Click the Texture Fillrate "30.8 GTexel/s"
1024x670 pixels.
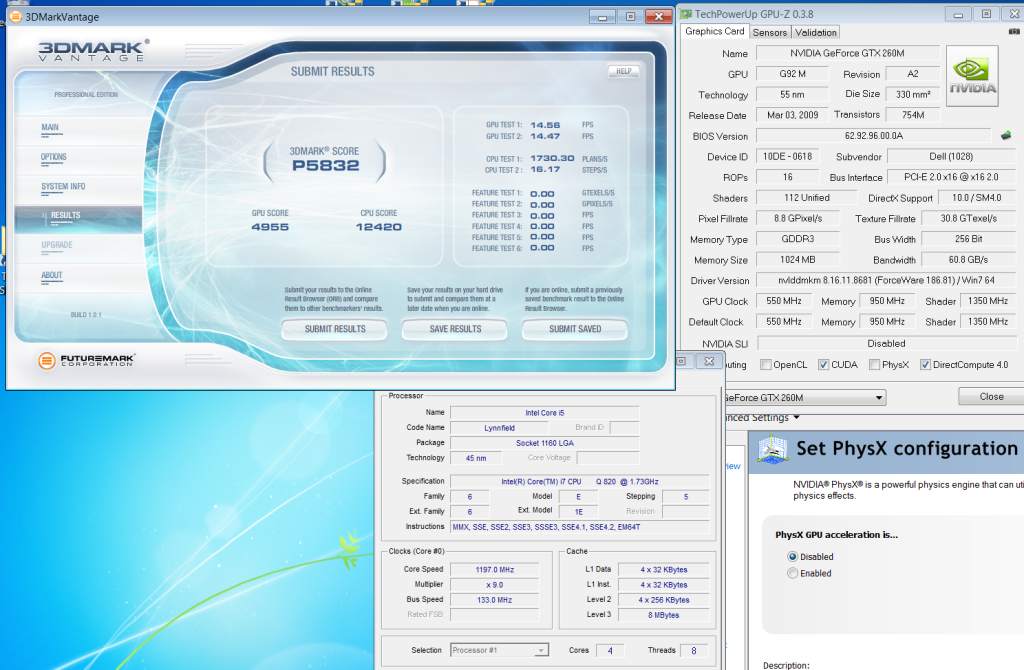tap(968, 219)
